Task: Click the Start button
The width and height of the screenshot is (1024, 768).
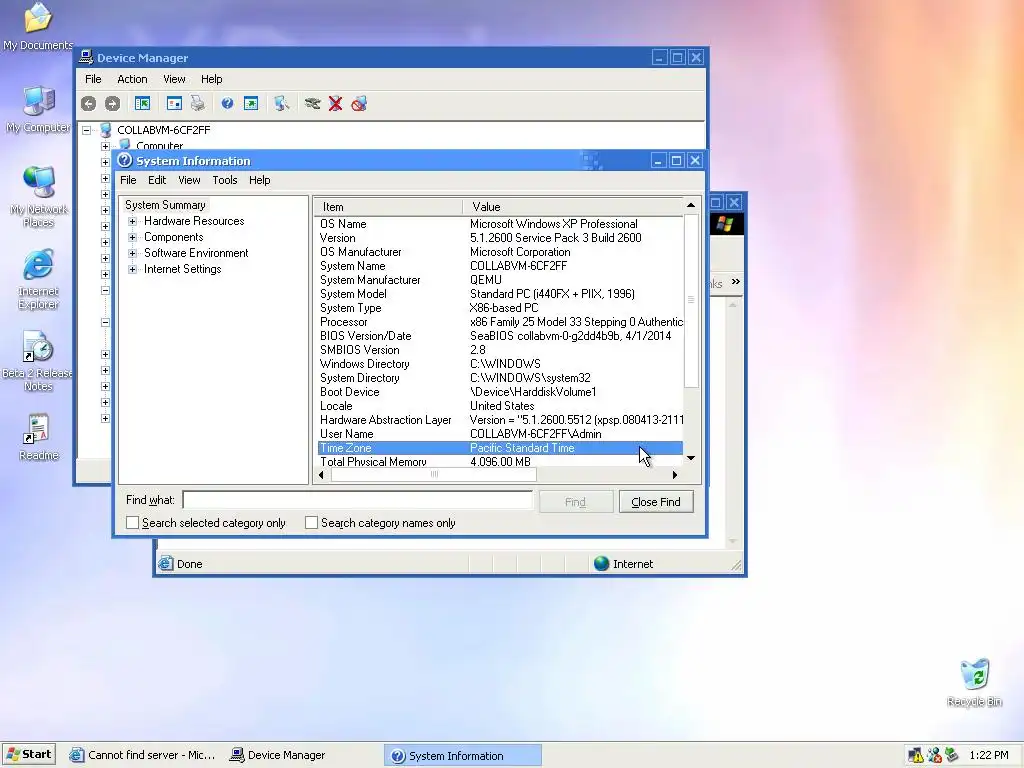Action: coord(29,754)
